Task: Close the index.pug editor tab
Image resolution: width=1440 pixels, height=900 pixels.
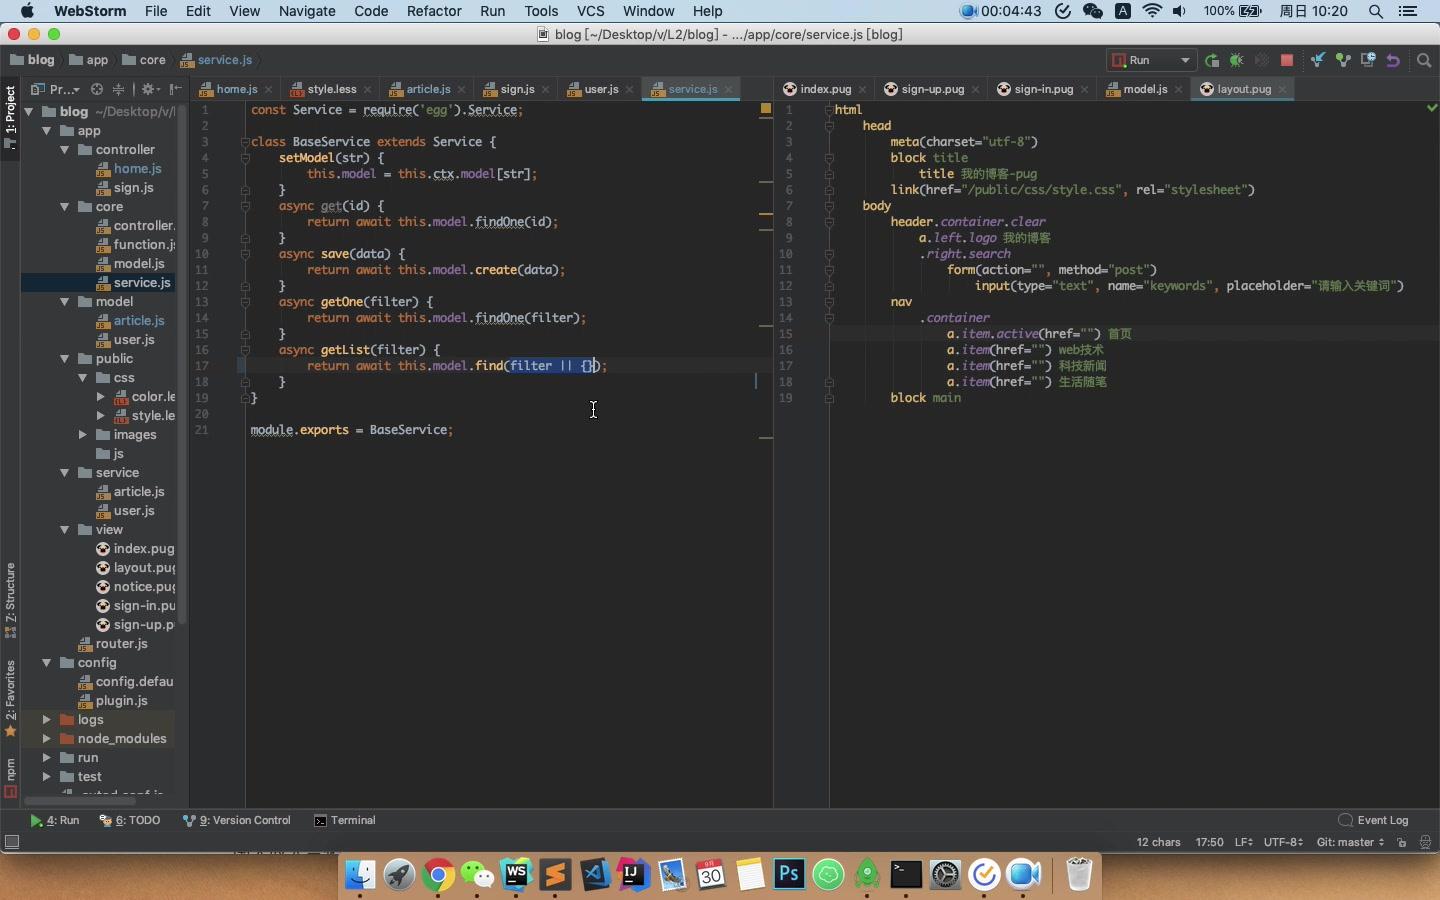Action: pos(863,90)
